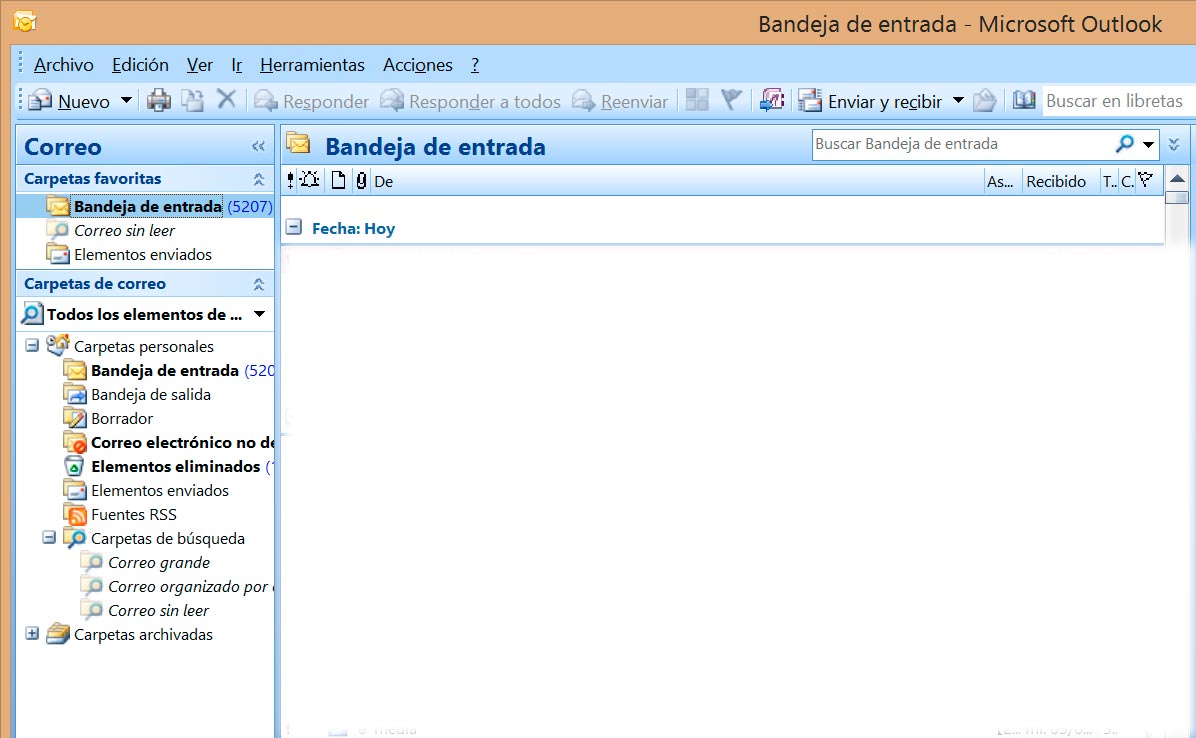
Task: Click the Send to OneNote toolbar icon
Action: pos(772,100)
